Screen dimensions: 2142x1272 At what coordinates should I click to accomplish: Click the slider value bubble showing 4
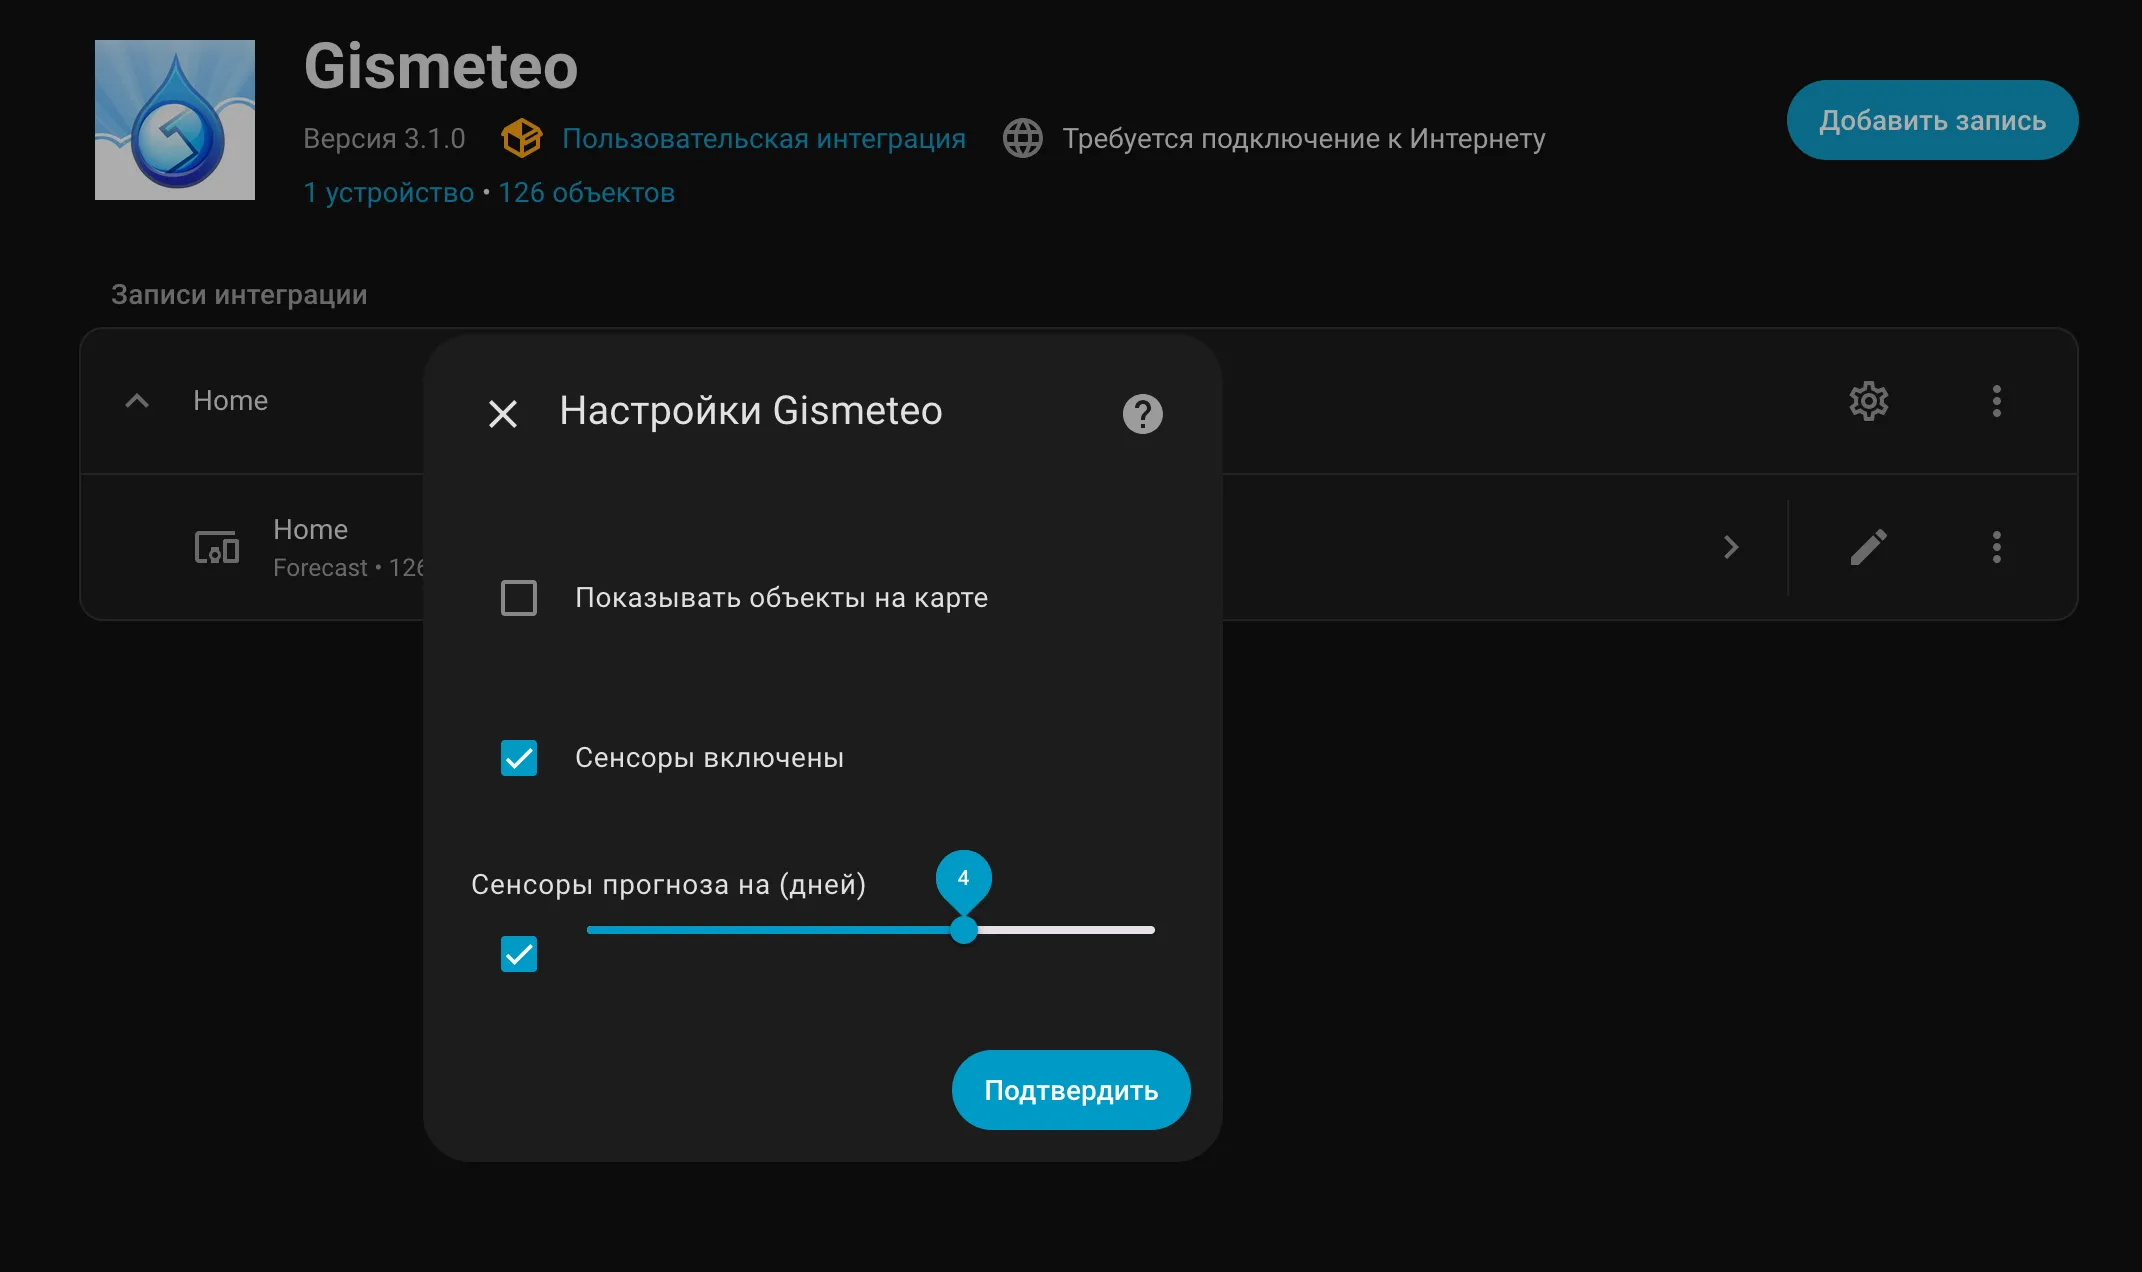point(964,879)
